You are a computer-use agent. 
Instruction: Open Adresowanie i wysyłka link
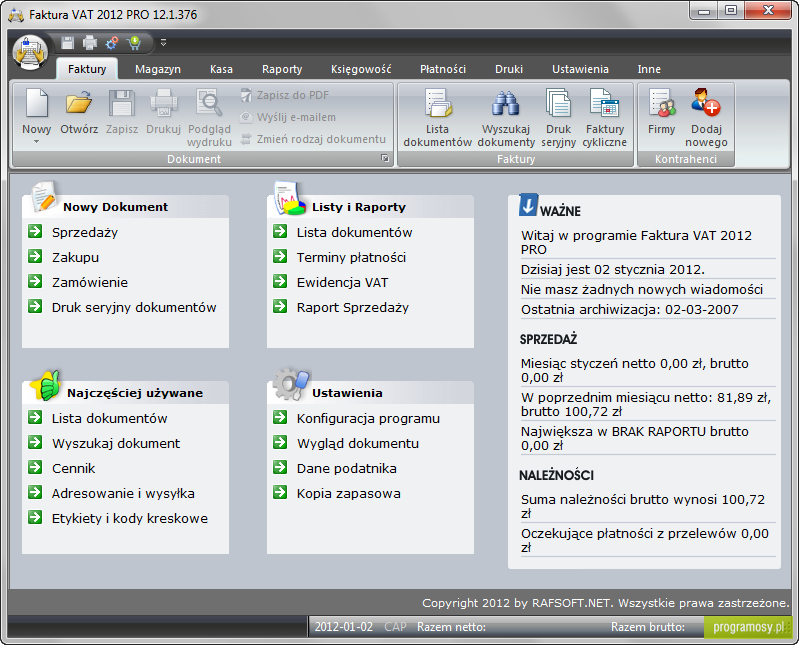coord(123,493)
